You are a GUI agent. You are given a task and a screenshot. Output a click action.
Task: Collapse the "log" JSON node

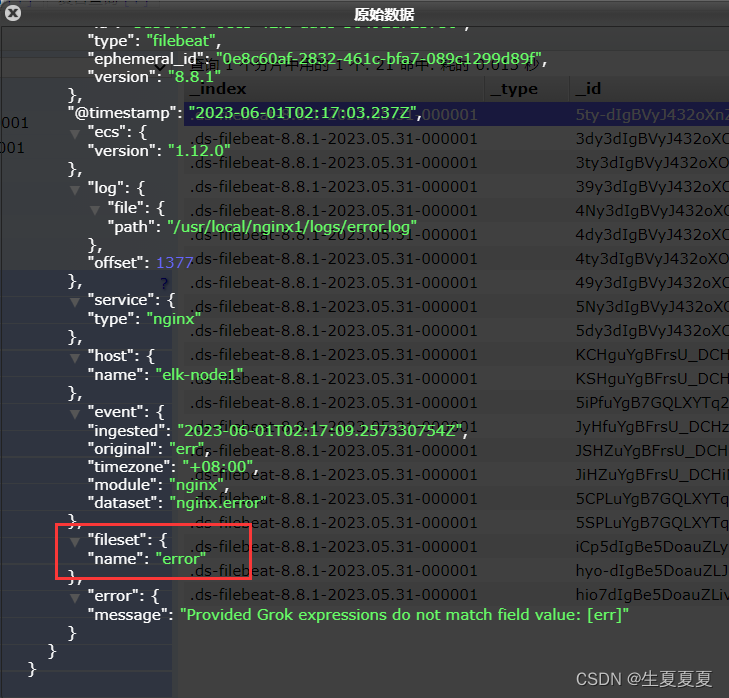pyautogui.click(x=74, y=190)
